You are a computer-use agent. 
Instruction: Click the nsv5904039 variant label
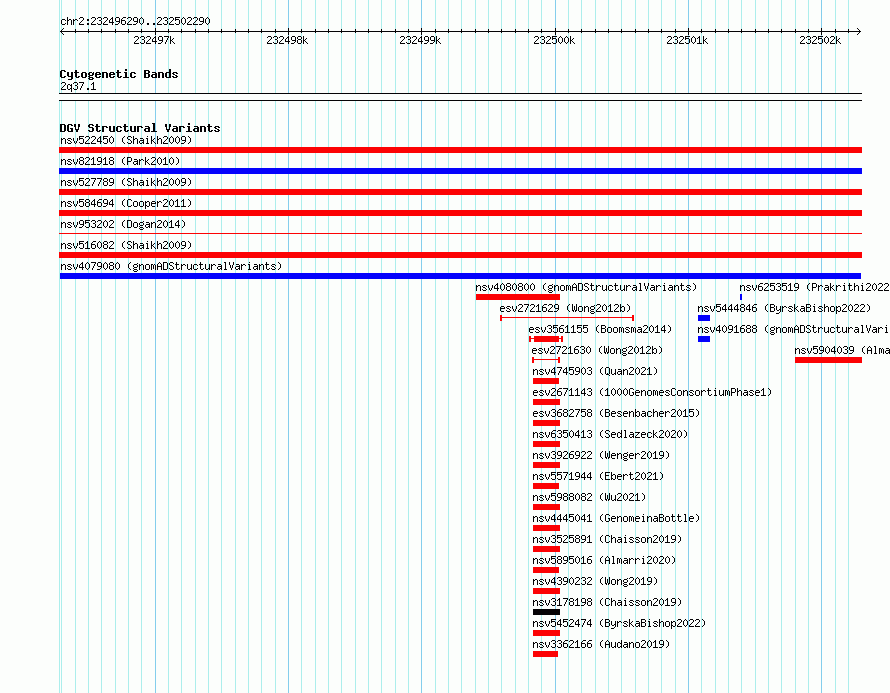pos(842,350)
